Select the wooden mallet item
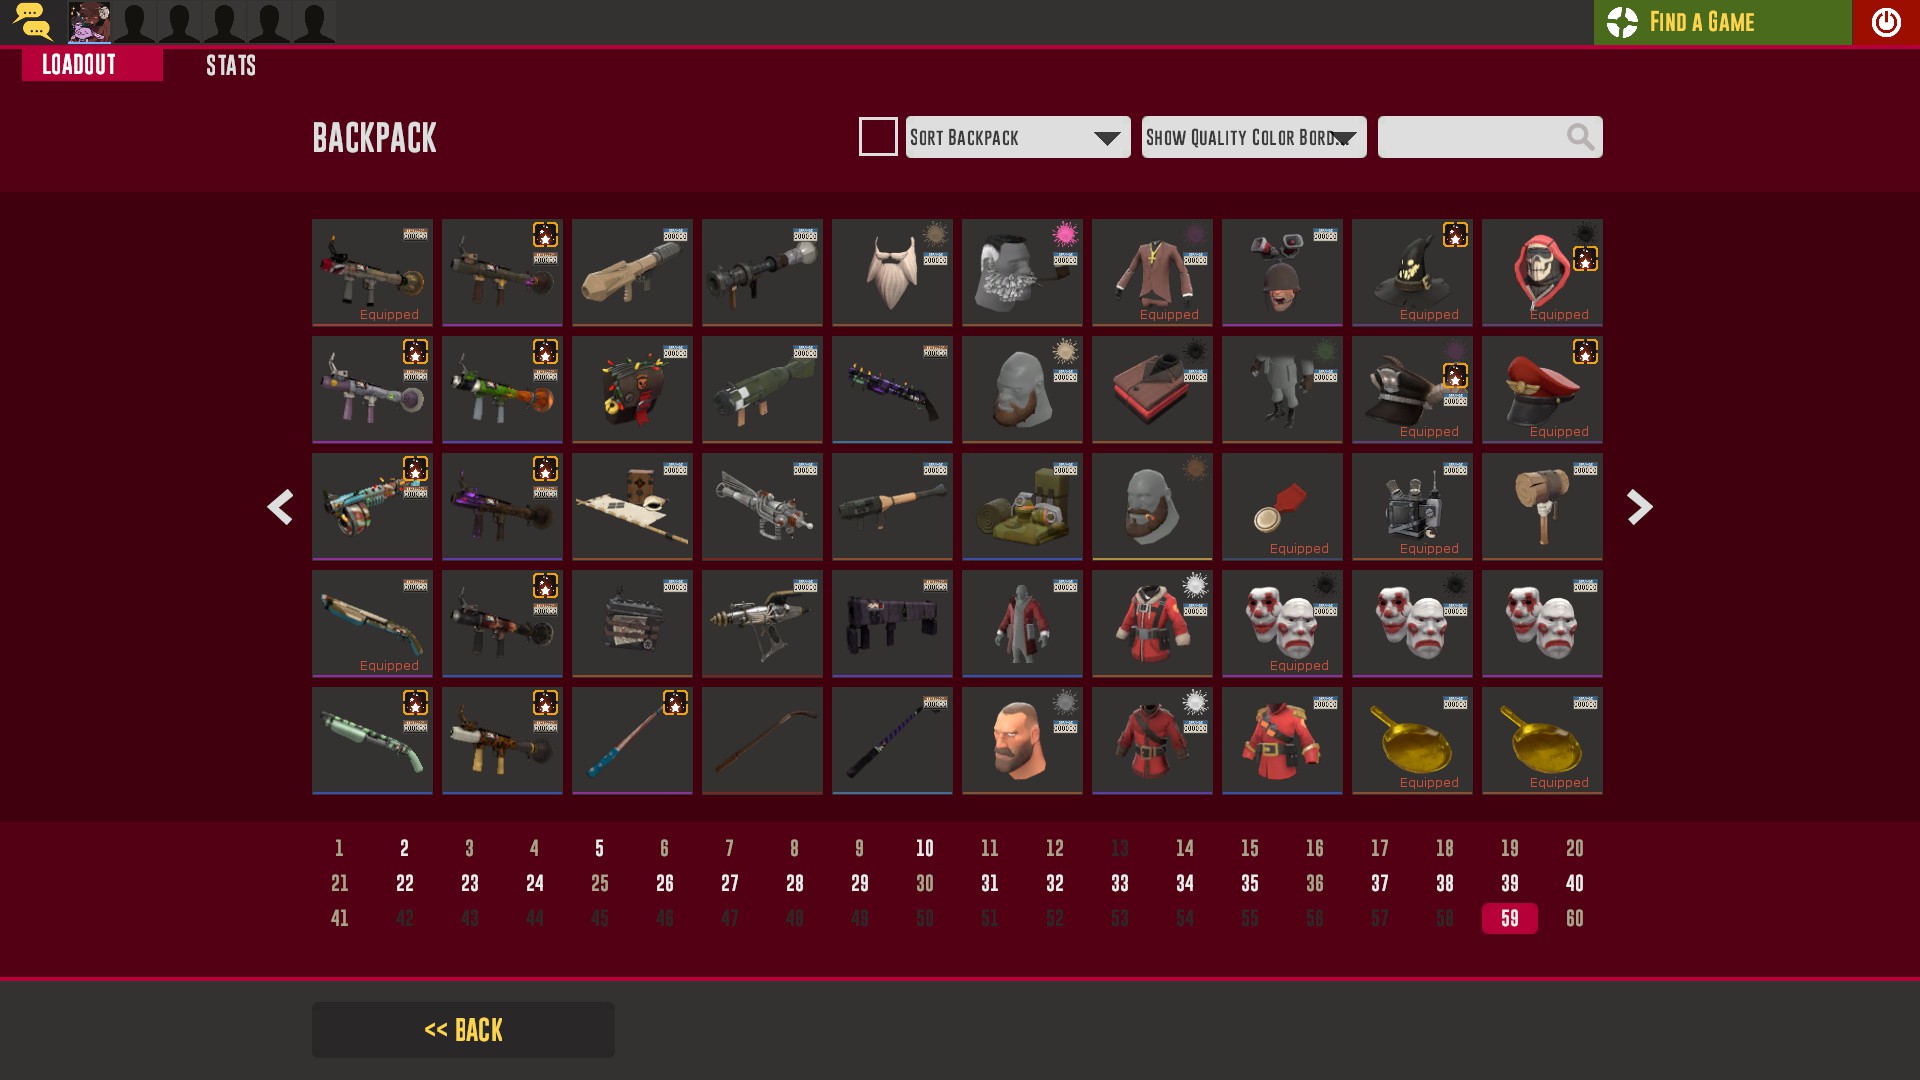The width and height of the screenshot is (1920, 1080). (1542, 506)
